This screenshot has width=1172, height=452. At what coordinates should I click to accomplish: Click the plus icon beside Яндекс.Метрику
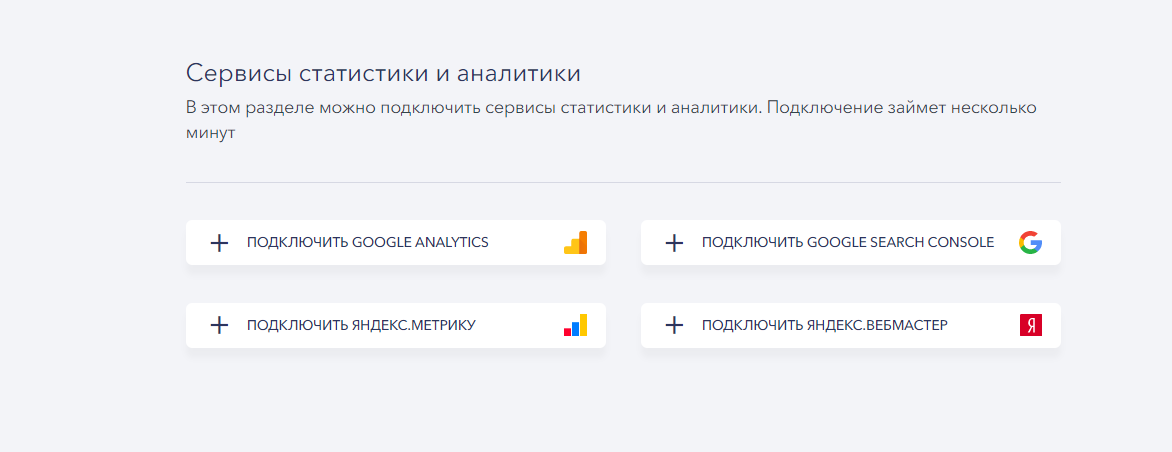pos(219,325)
